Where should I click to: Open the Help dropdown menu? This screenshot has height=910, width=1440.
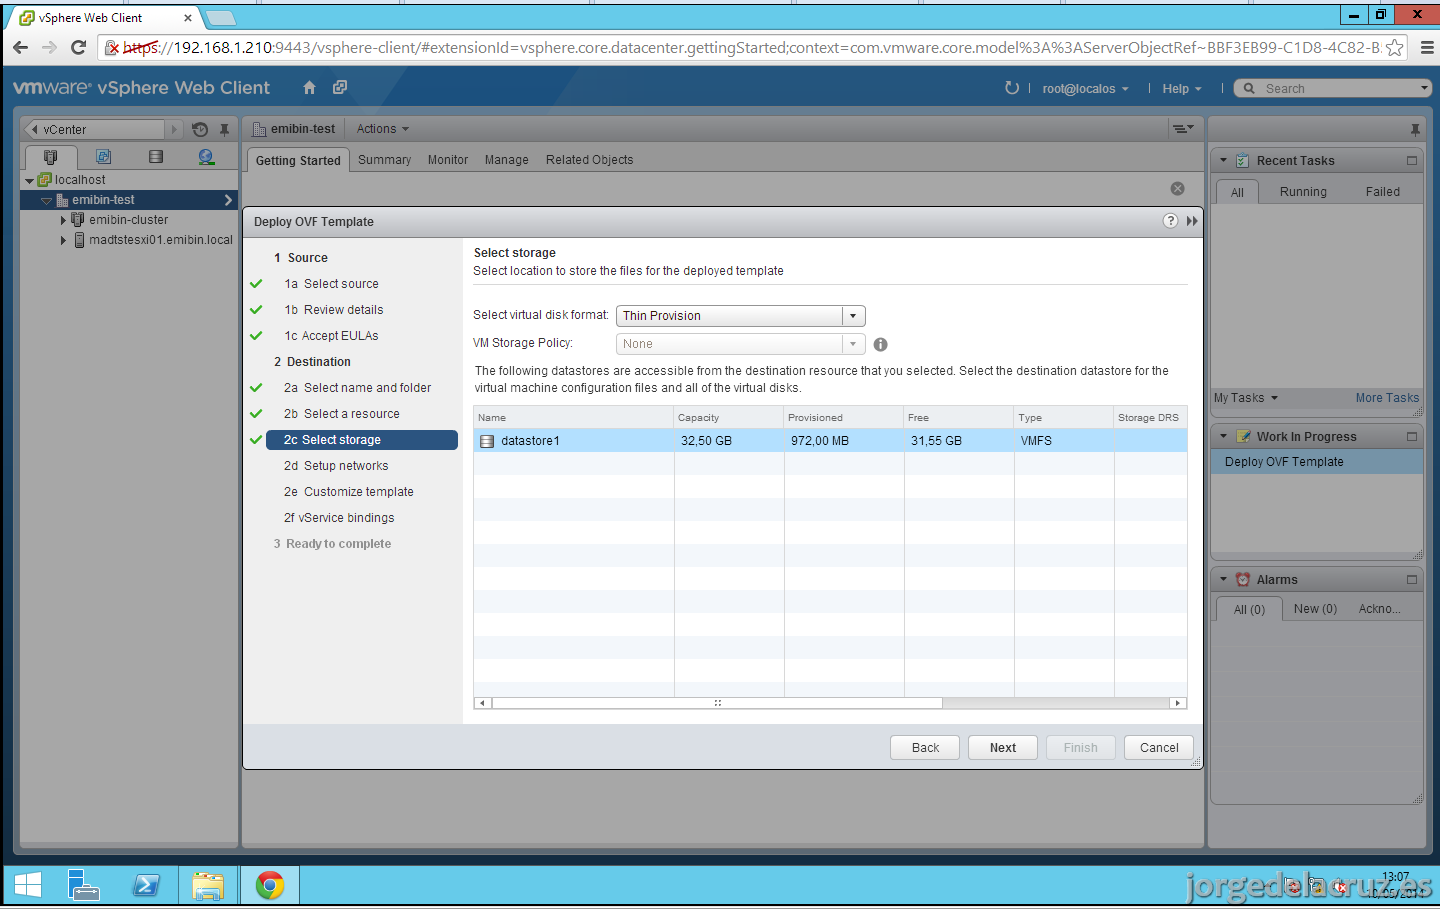click(1182, 89)
